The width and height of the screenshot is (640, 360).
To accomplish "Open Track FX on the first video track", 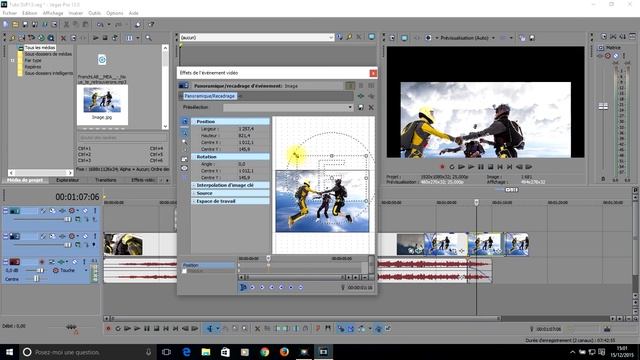I will 62,211.
